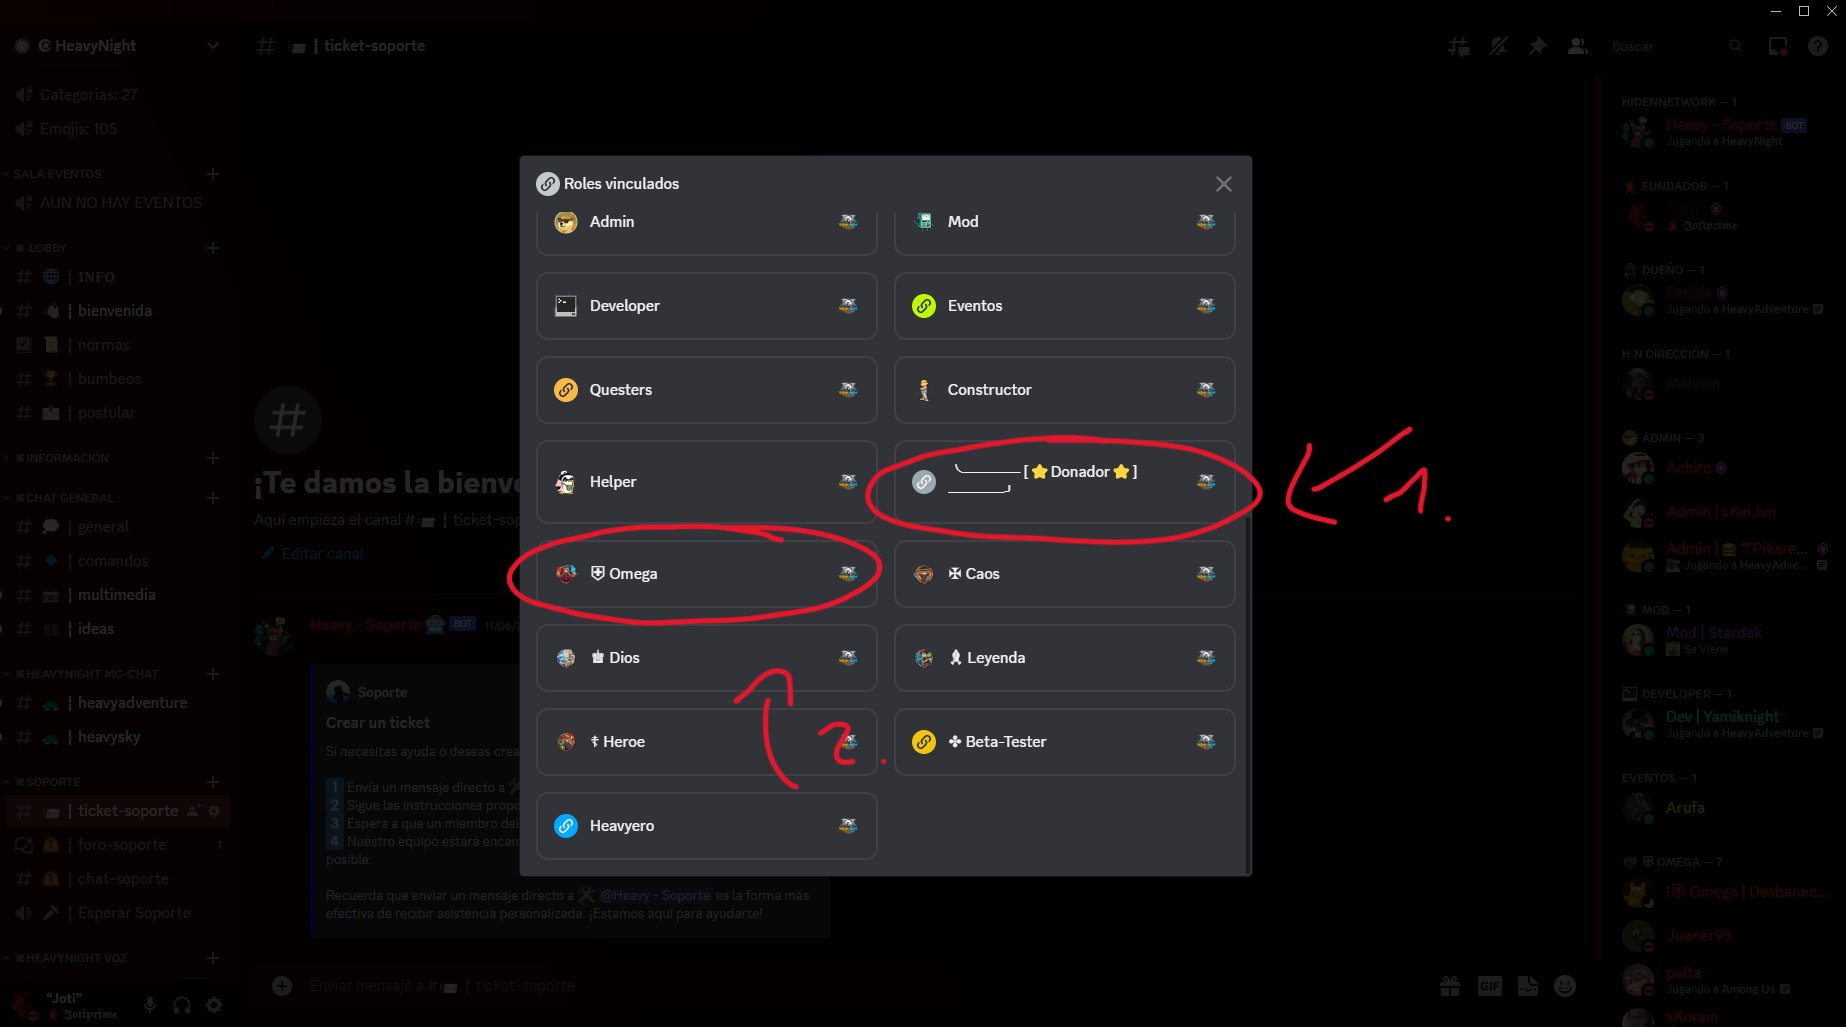Click the Eventos role green icon
The height and width of the screenshot is (1027, 1846).
coord(924,306)
